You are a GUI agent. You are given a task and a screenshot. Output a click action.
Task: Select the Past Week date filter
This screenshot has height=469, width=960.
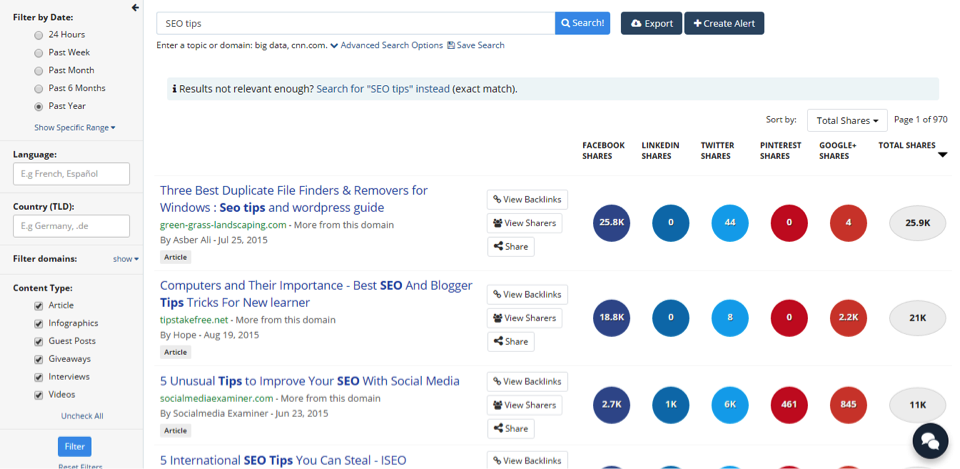pyautogui.click(x=39, y=53)
